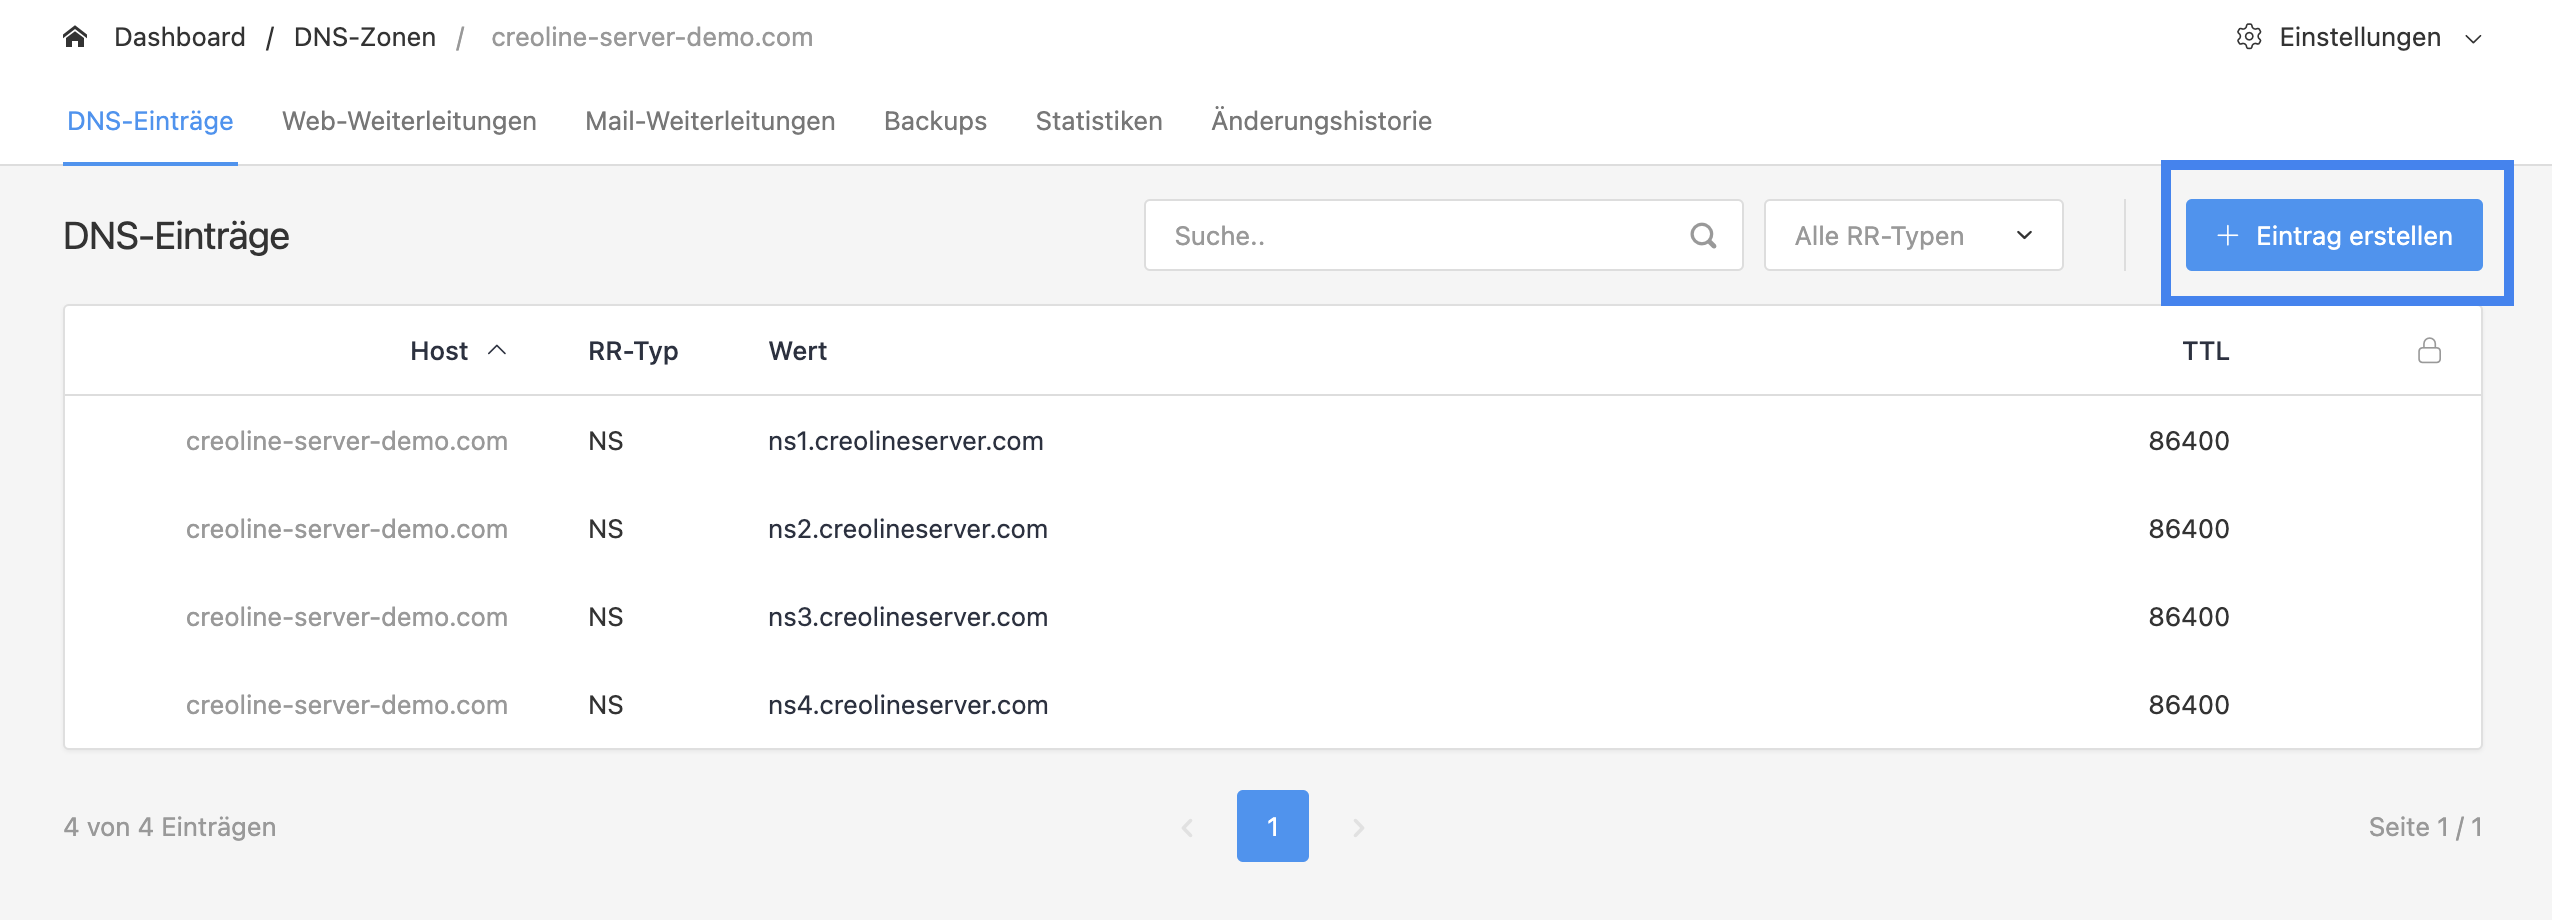Switch to Backups tab
The height and width of the screenshot is (920, 2552).
pyautogui.click(x=935, y=121)
